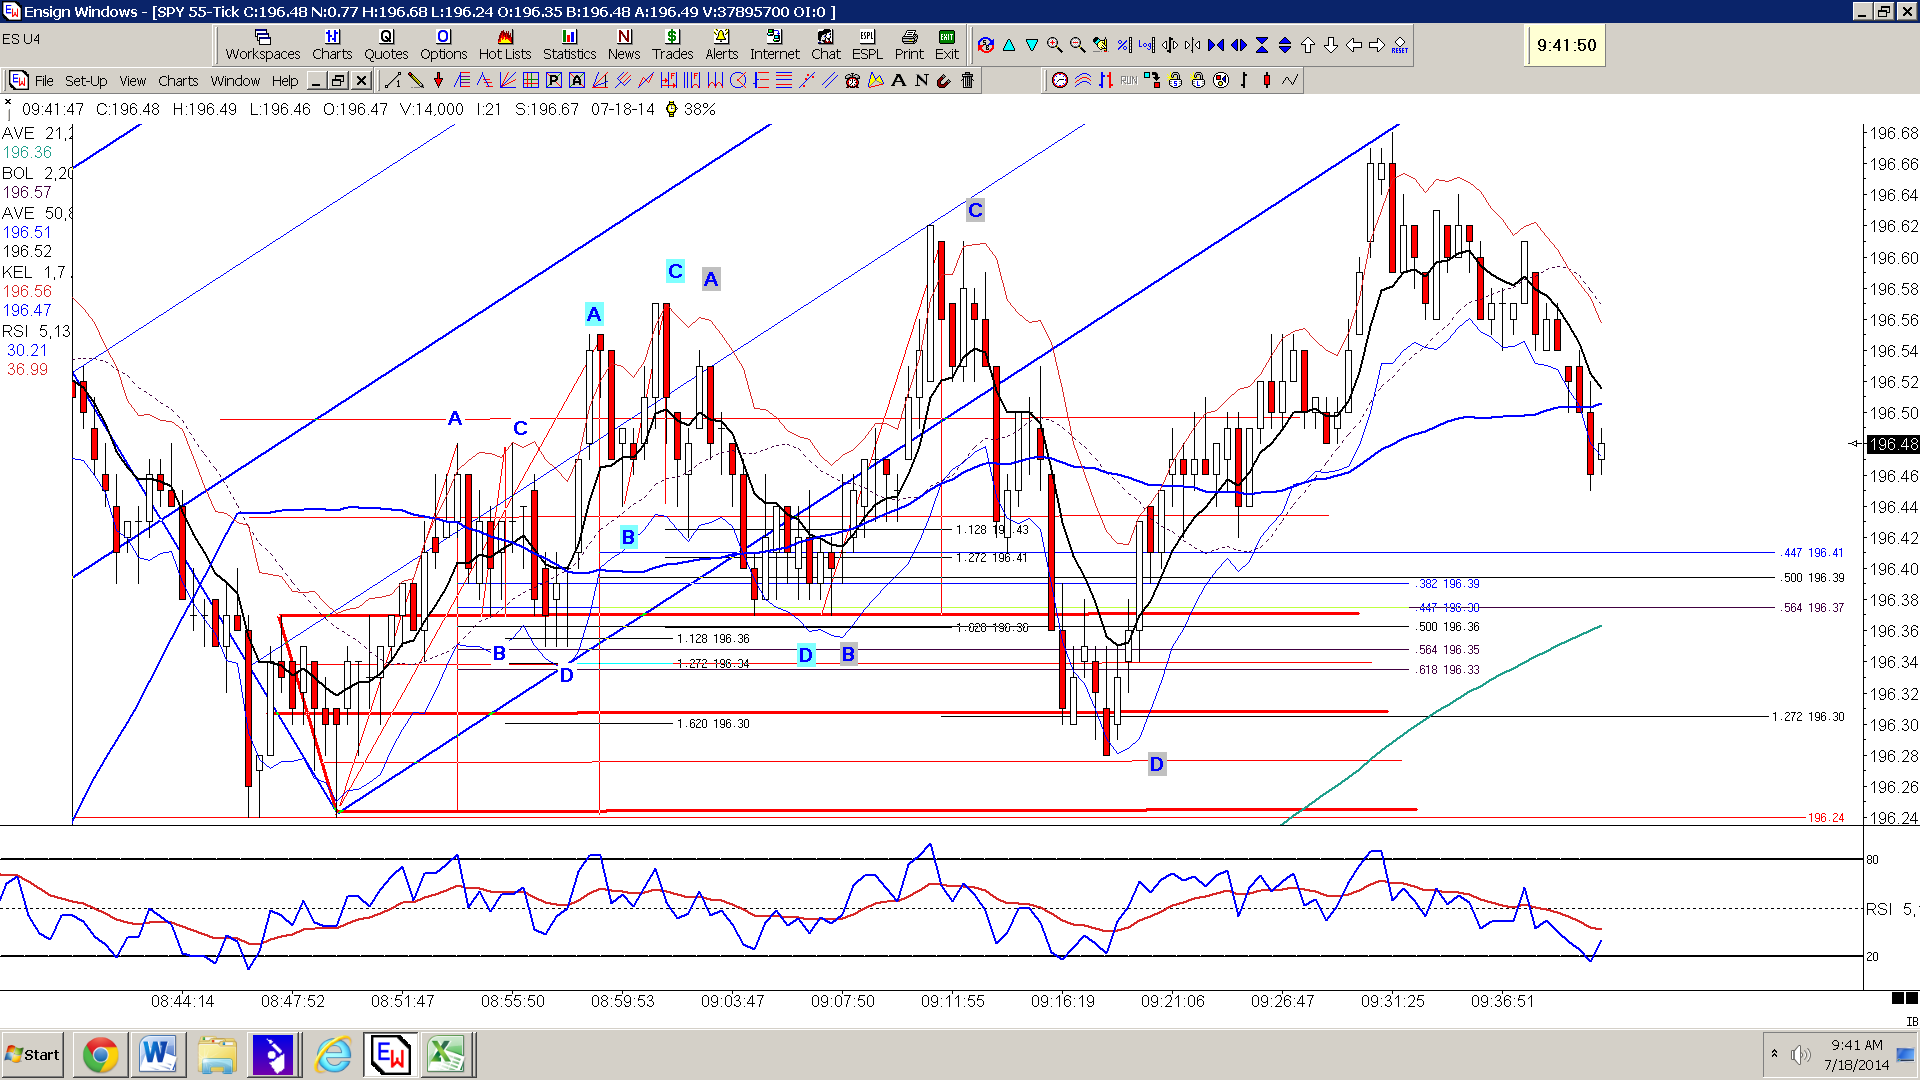The image size is (1920, 1080).
Task: Toggle the L padlock icon
Action: click(x=1198, y=80)
